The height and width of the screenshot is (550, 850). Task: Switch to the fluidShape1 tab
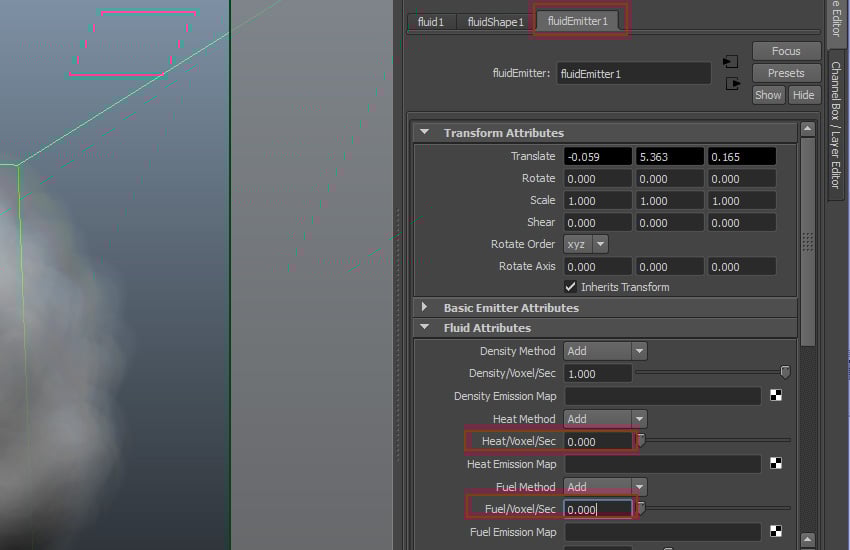pos(495,22)
